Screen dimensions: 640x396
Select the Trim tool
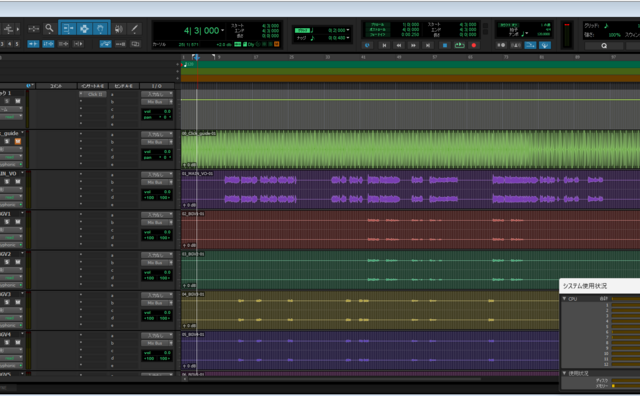pyautogui.click(x=68, y=29)
